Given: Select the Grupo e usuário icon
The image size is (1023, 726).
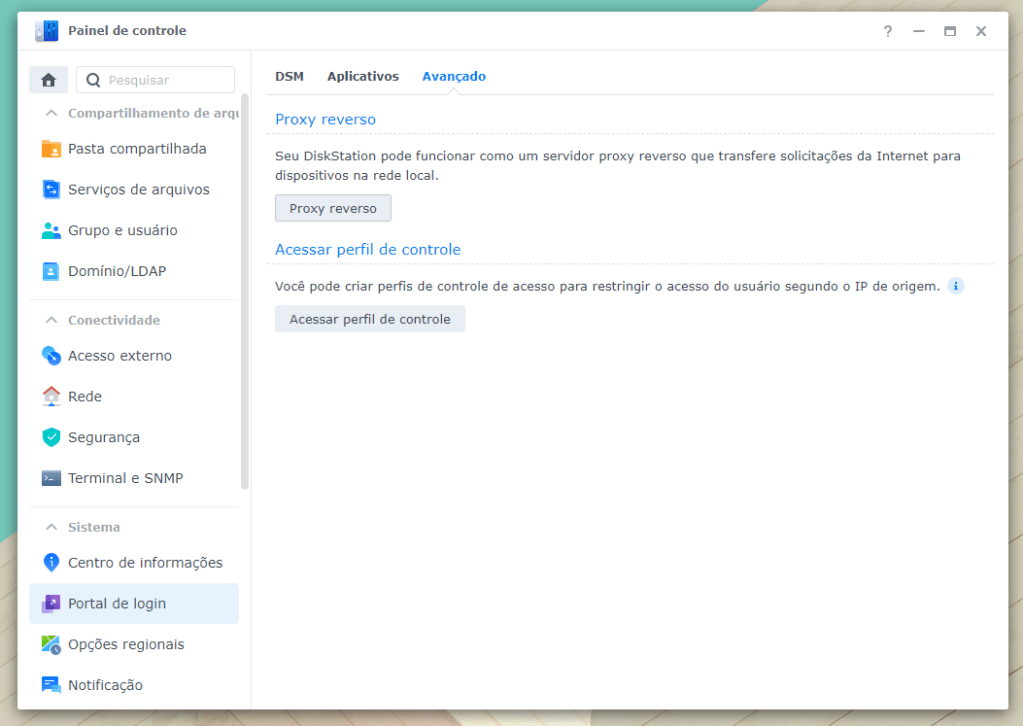Looking at the screenshot, I should [51, 231].
